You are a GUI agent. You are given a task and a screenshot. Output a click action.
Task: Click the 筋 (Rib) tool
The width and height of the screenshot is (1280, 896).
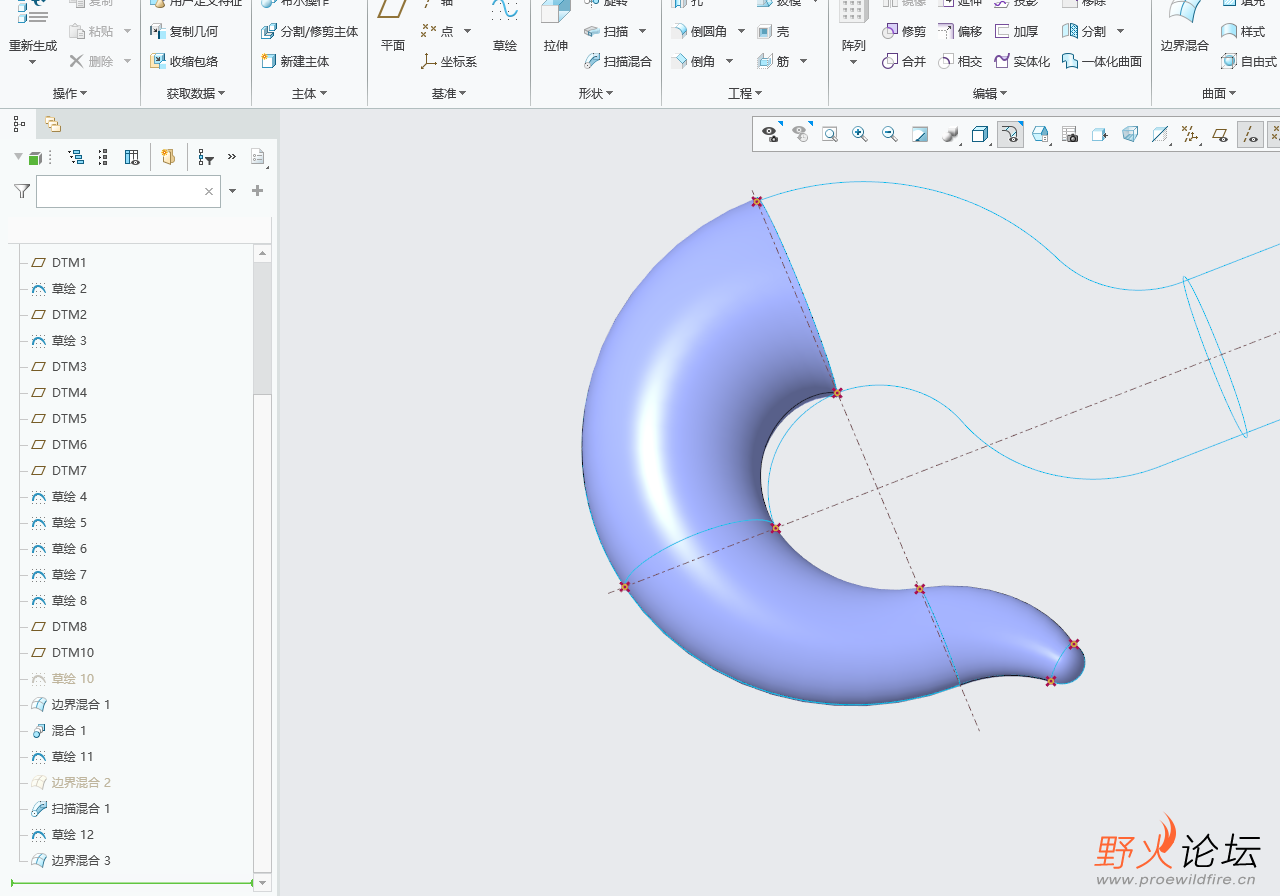773,61
